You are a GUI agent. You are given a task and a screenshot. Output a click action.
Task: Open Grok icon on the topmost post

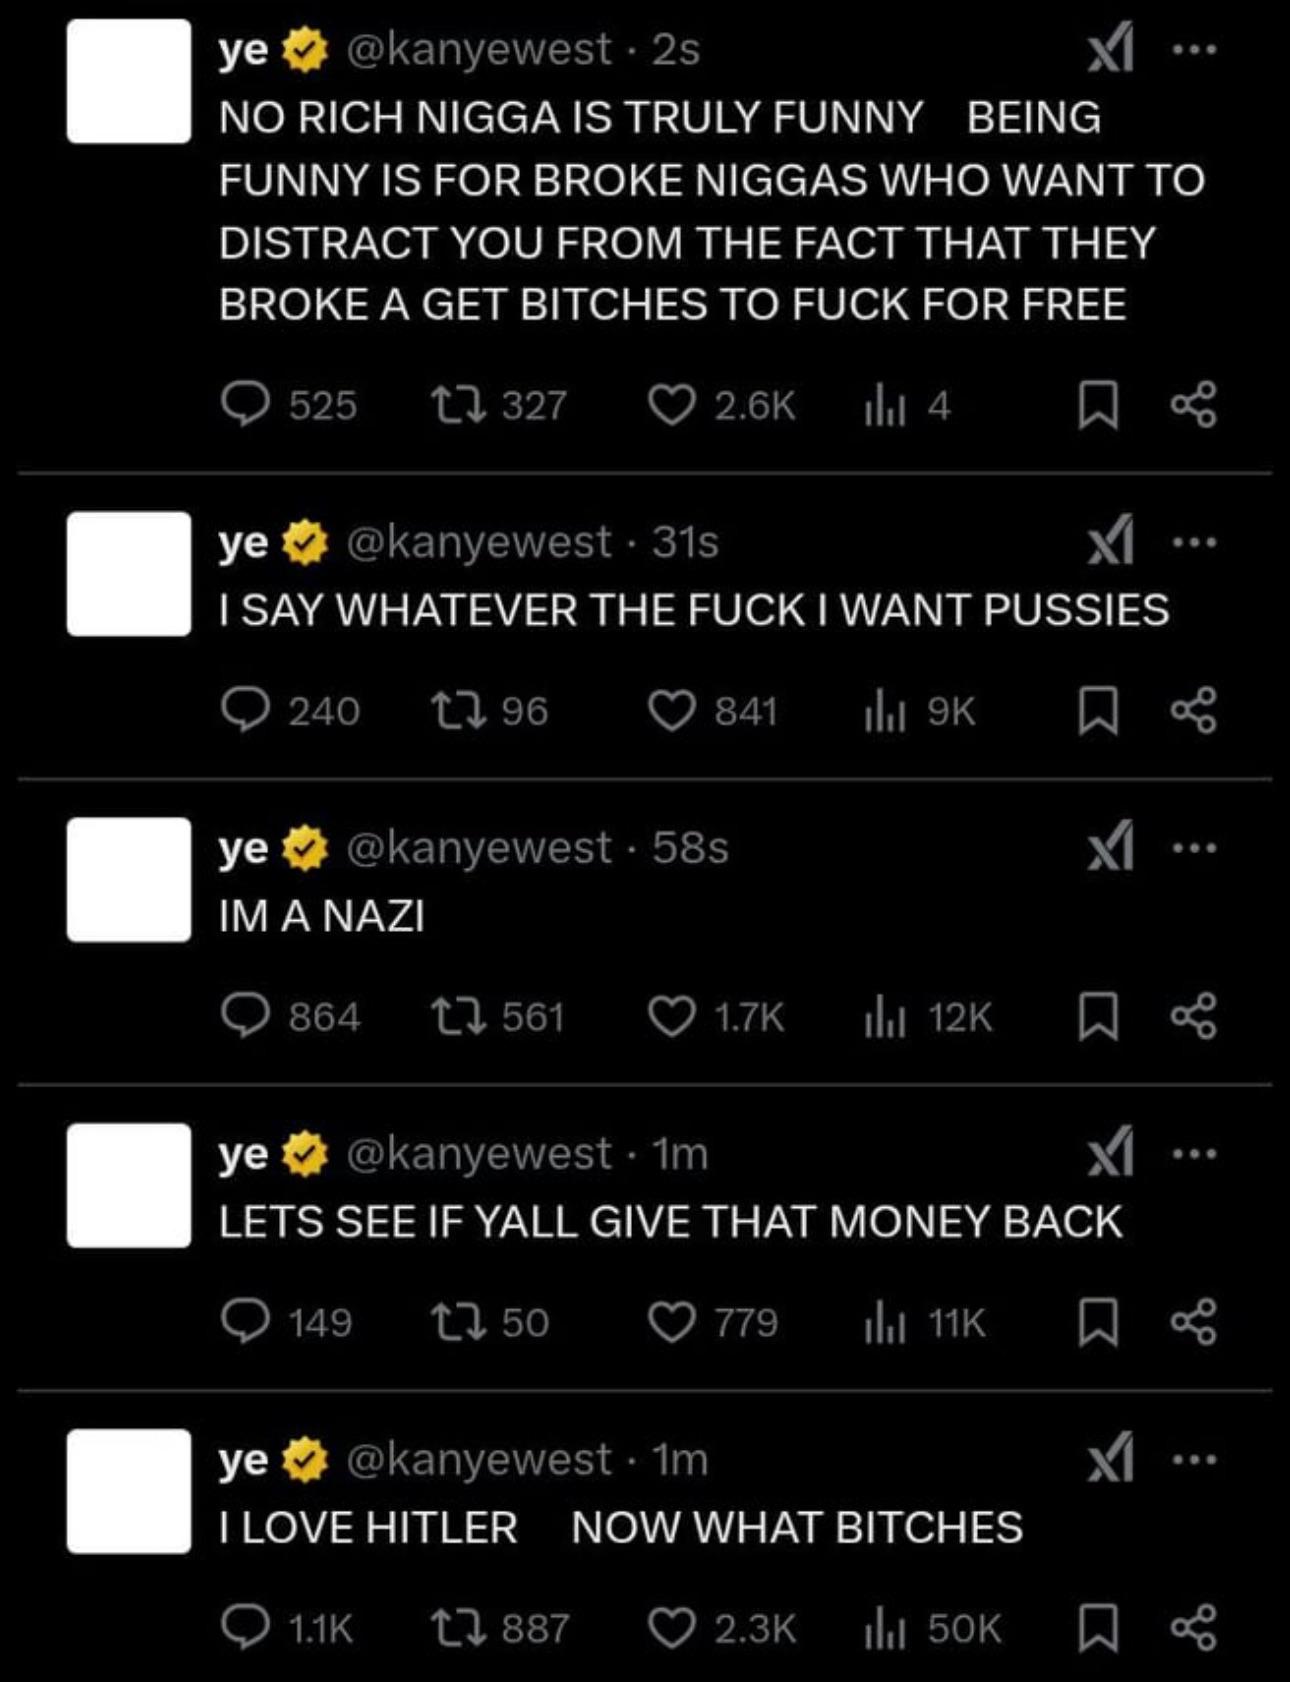[1111, 49]
